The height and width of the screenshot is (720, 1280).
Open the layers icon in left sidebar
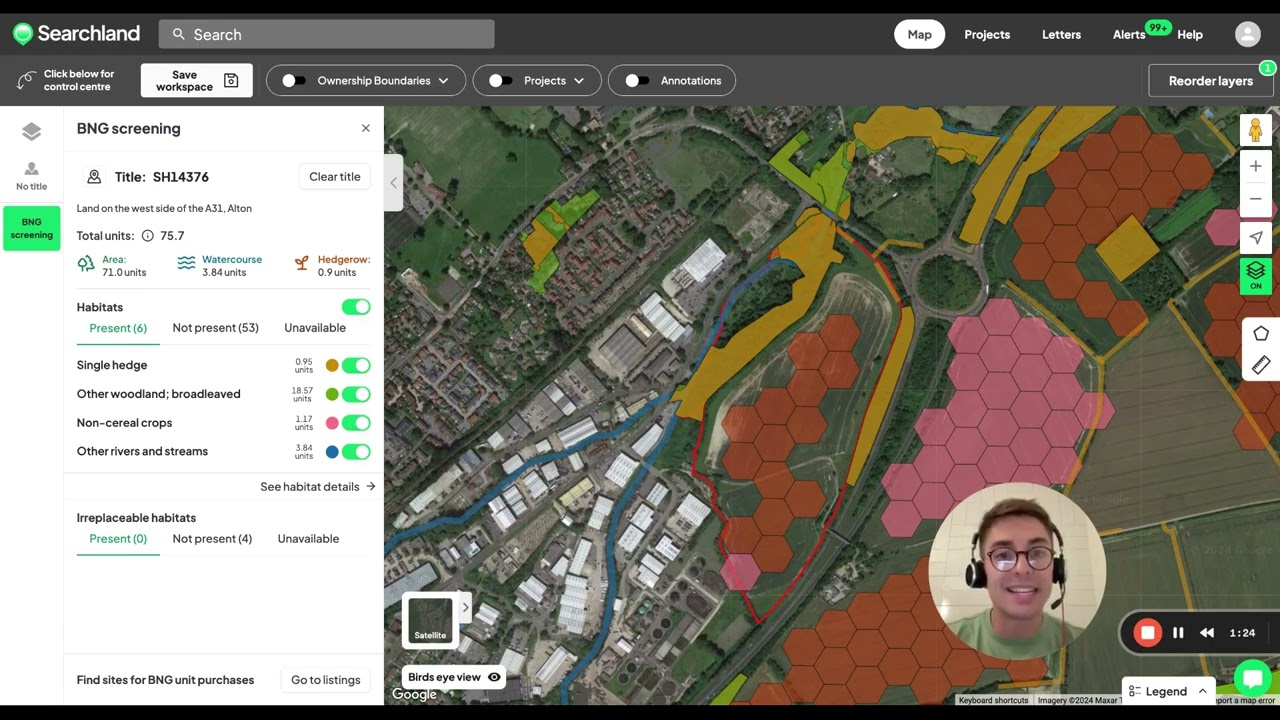pos(31,131)
